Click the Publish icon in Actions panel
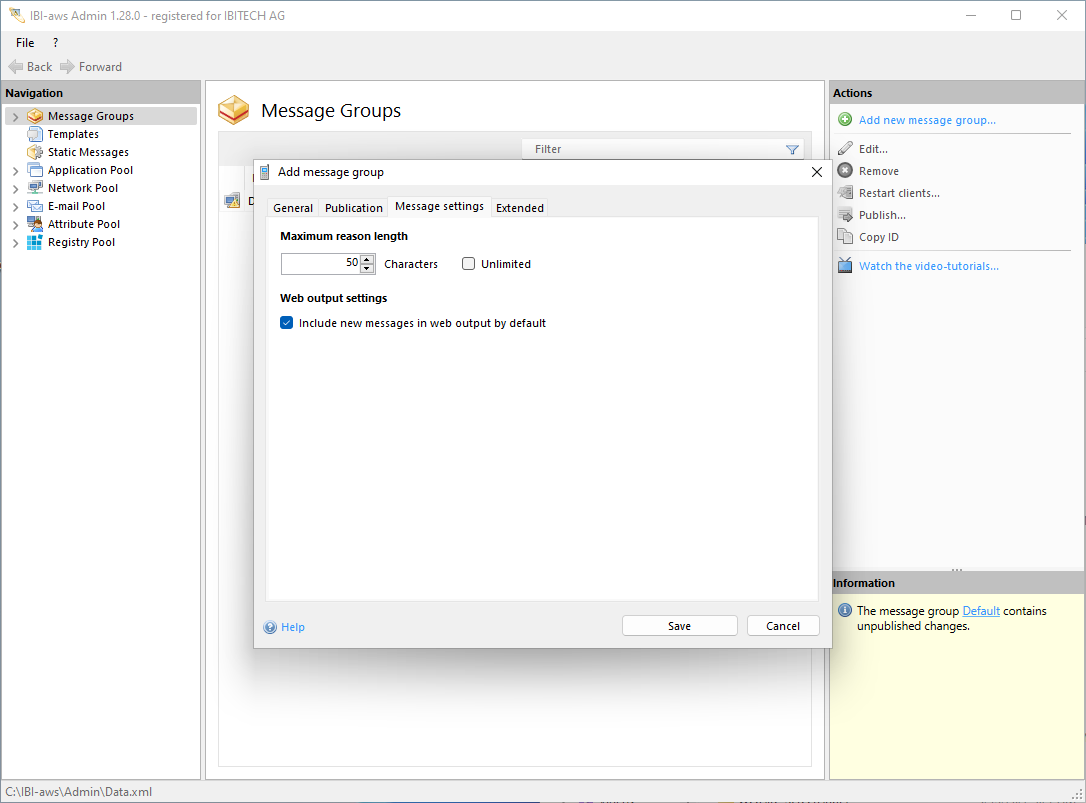1086x803 pixels. click(x=845, y=215)
